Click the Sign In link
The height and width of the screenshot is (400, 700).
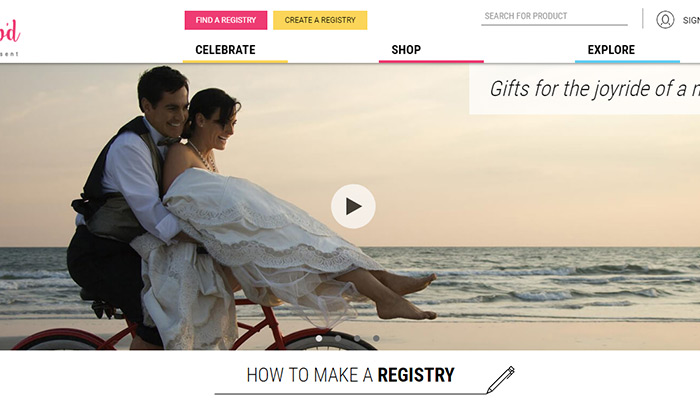click(x=691, y=20)
